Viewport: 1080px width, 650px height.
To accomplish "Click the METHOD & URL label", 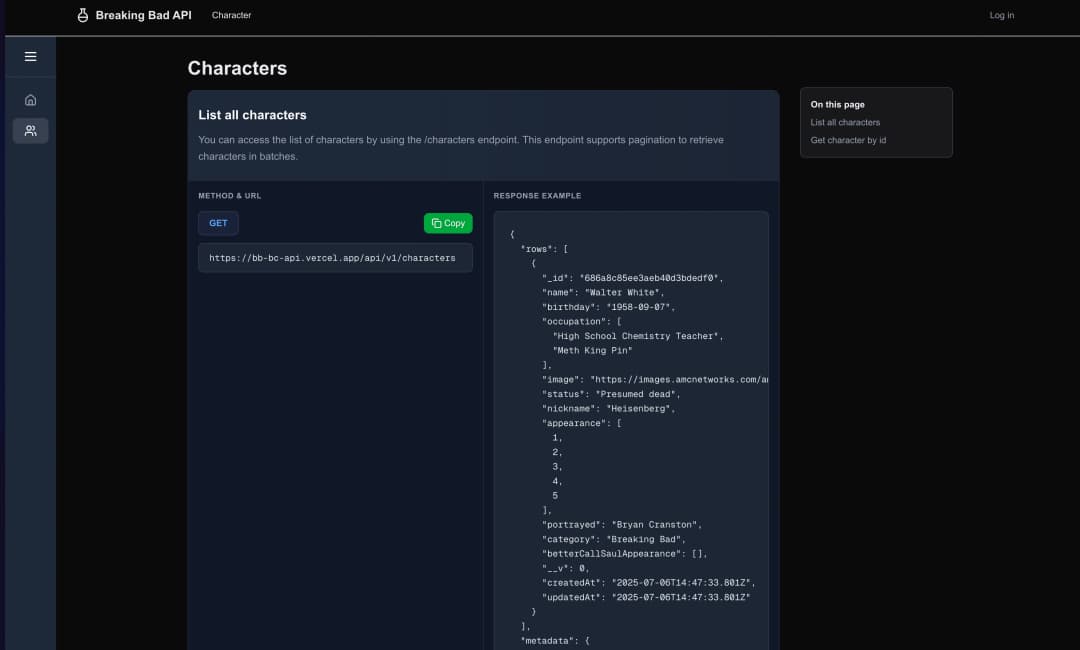I will (229, 196).
